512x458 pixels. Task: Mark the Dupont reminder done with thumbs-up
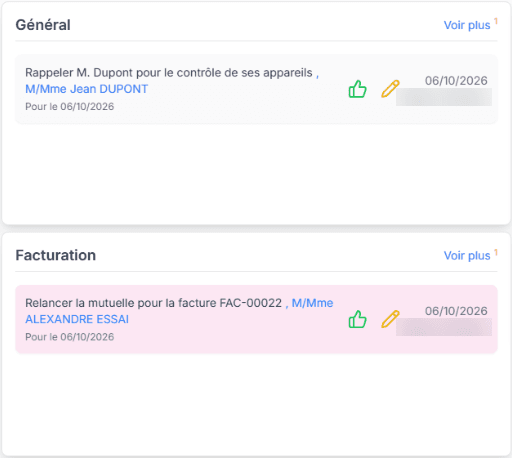coord(358,89)
